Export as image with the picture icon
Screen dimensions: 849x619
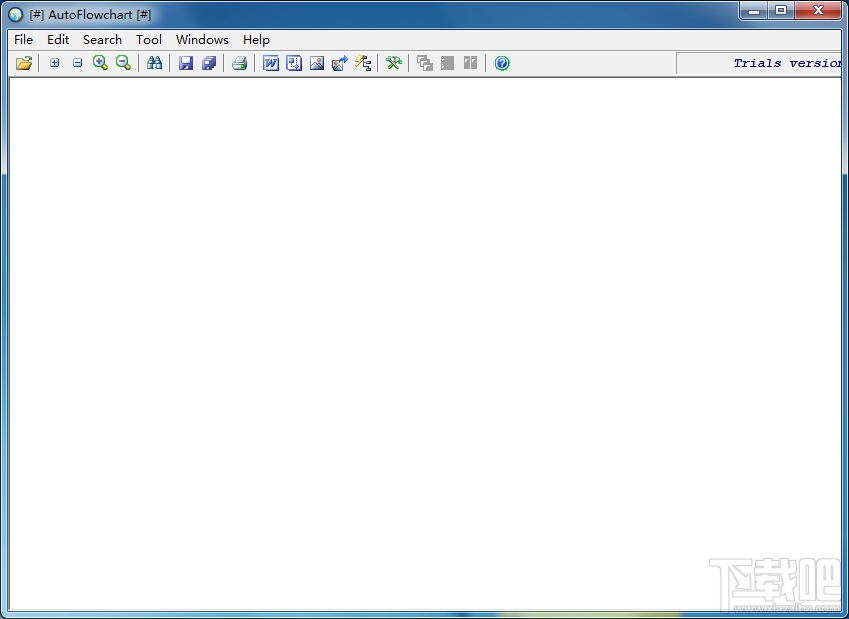317,63
